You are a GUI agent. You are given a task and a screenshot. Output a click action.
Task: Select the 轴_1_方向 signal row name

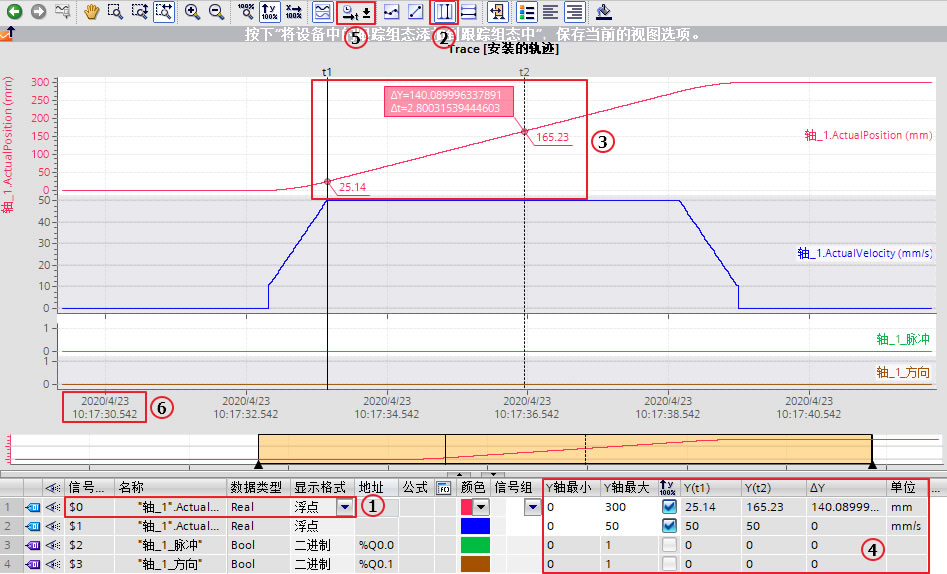[170, 564]
